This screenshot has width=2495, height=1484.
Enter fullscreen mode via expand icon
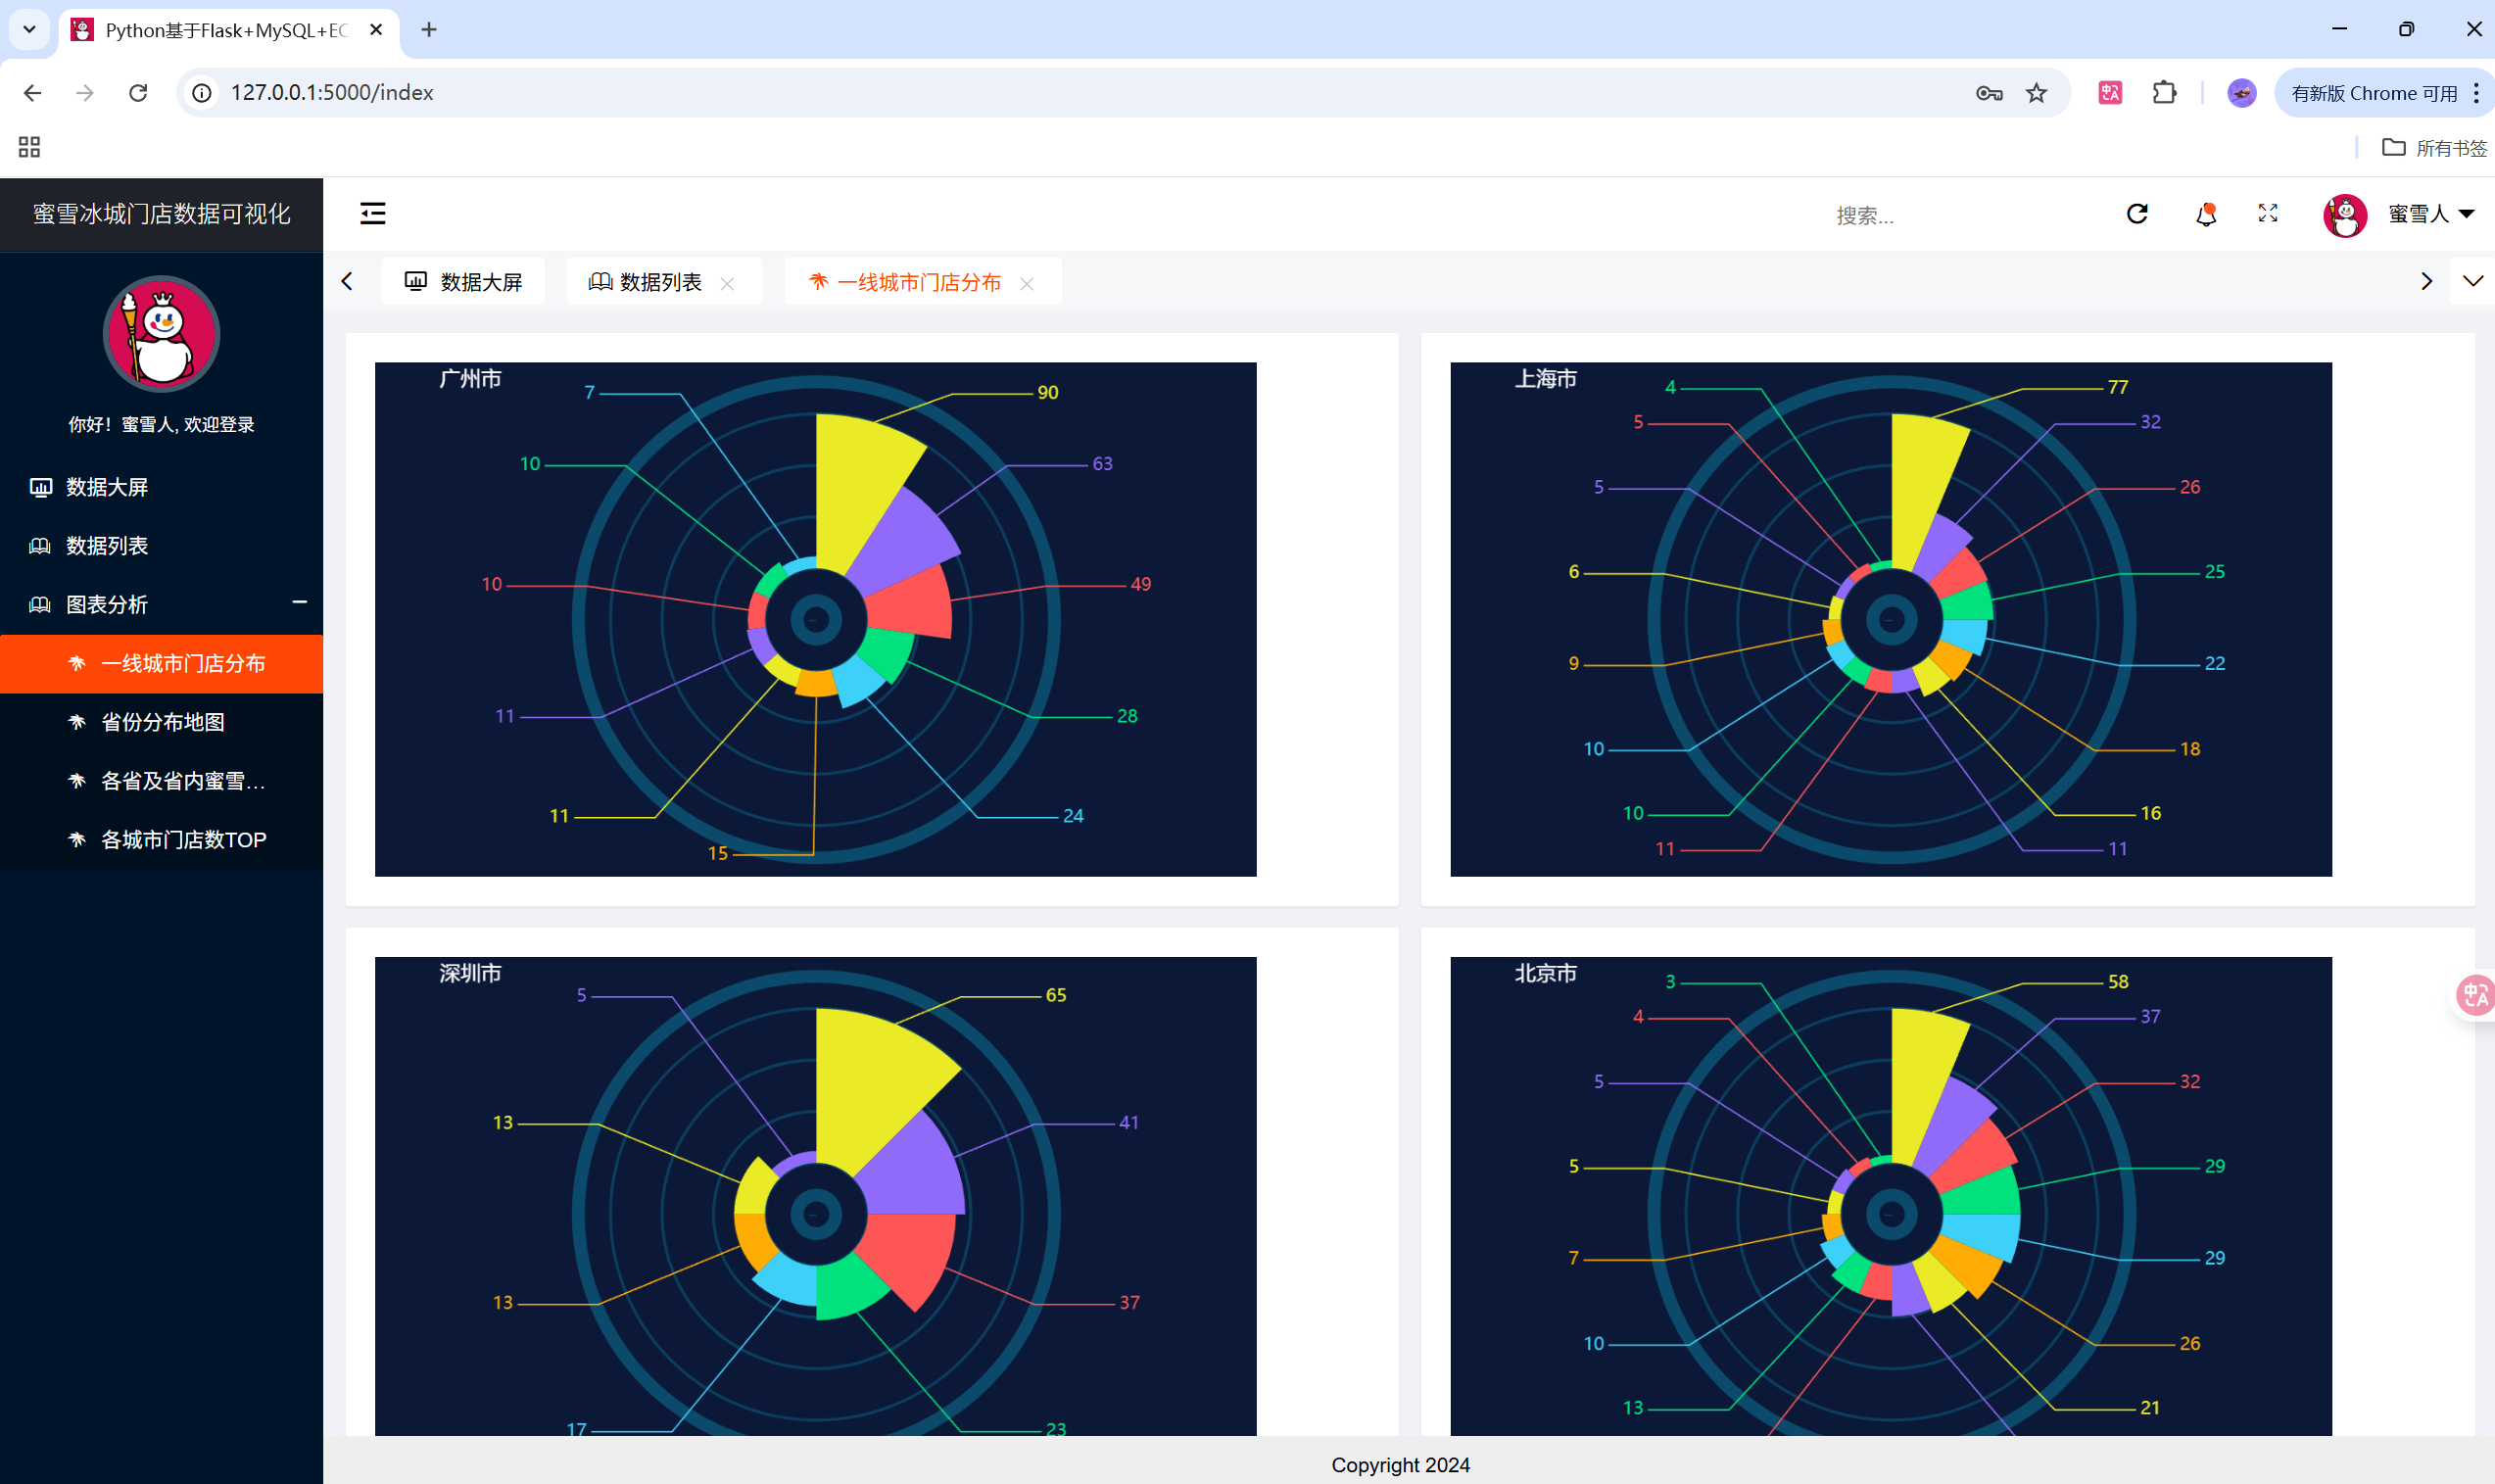point(2267,213)
